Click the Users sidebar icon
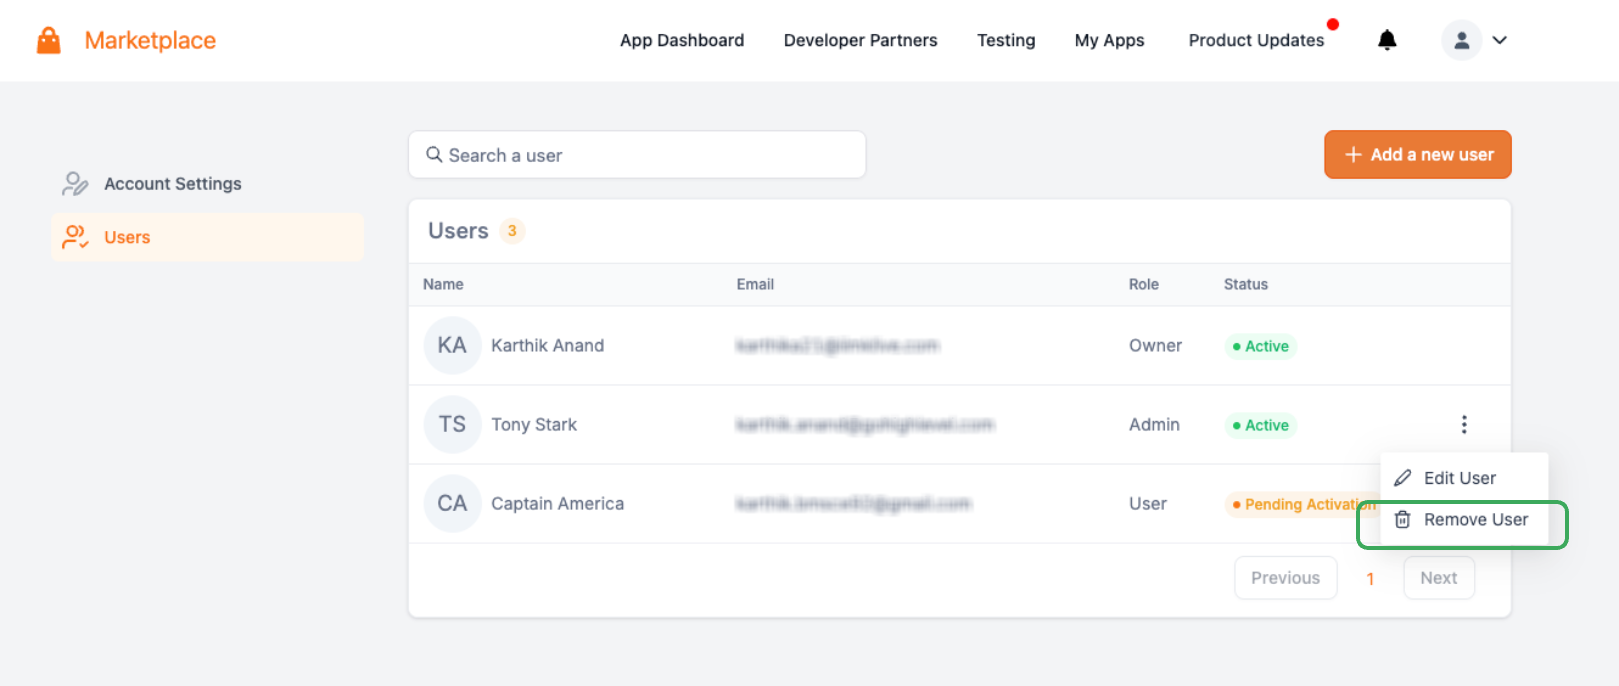Screen dimensions: 1619x686 (x=75, y=237)
